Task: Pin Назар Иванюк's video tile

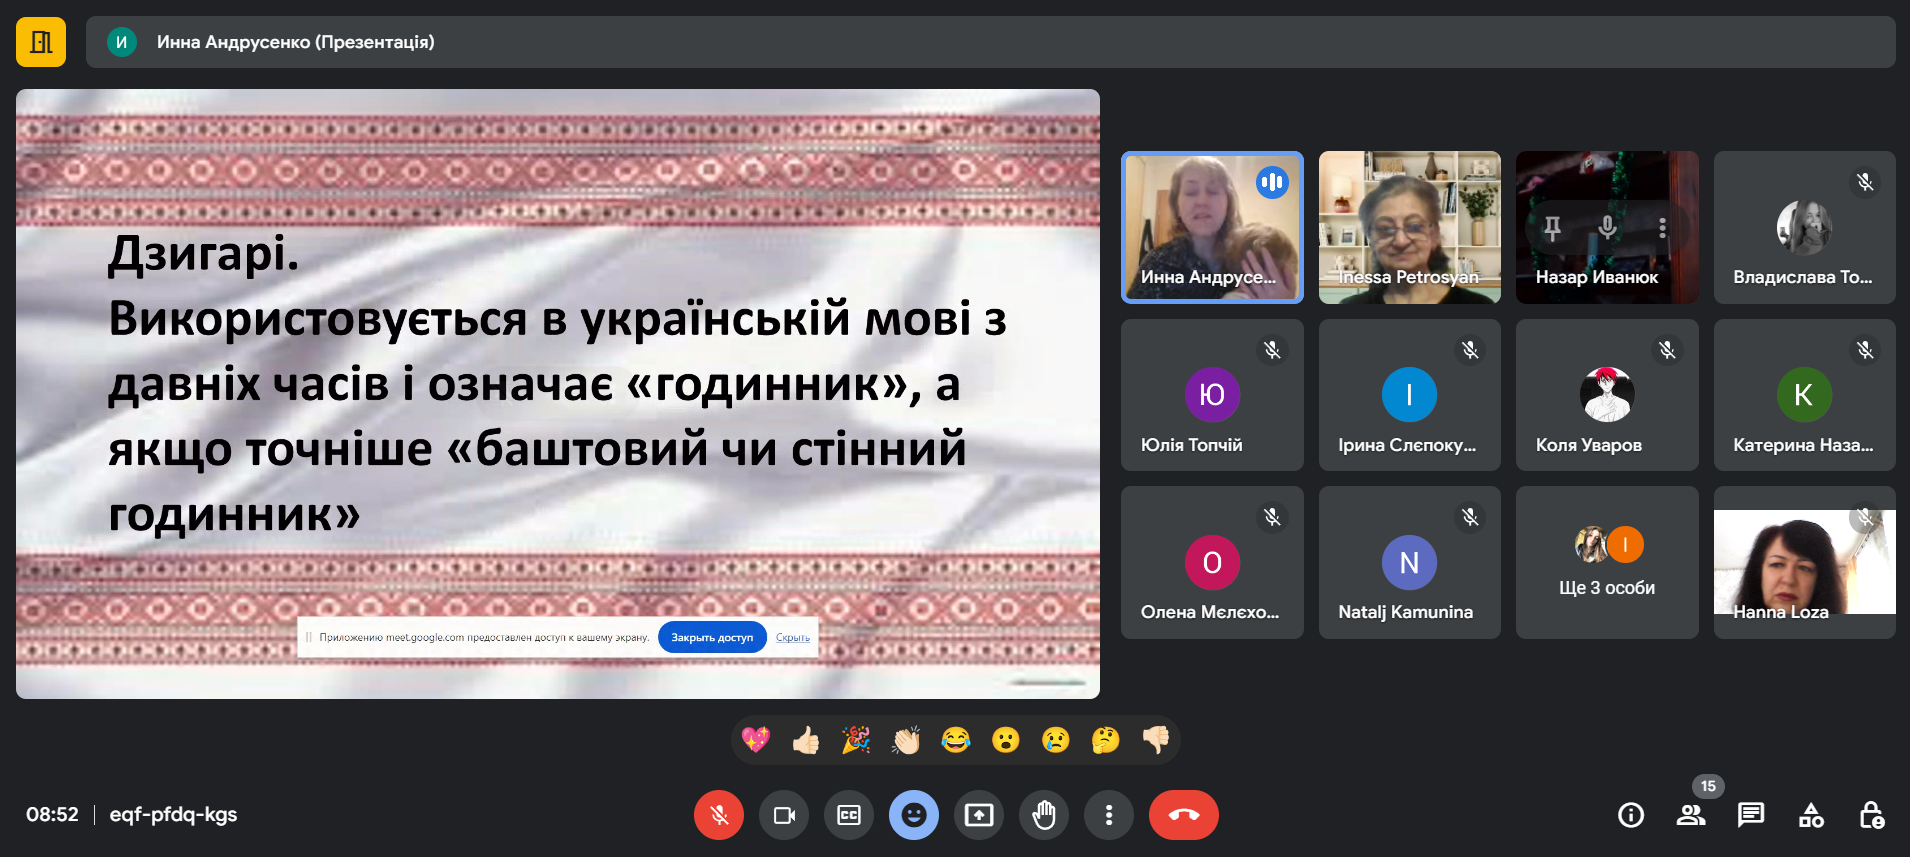Action: click(1552, 228)
